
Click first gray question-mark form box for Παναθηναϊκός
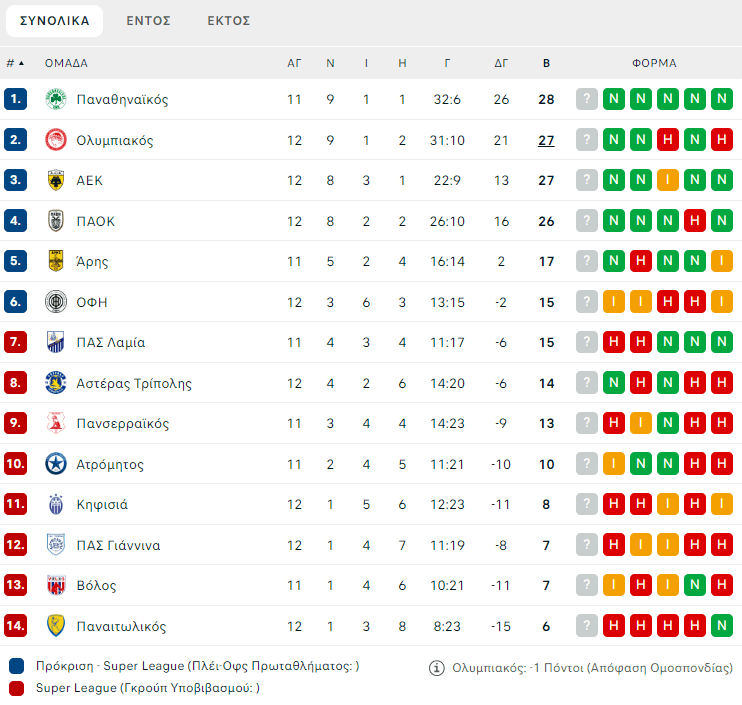coord(586,100)
